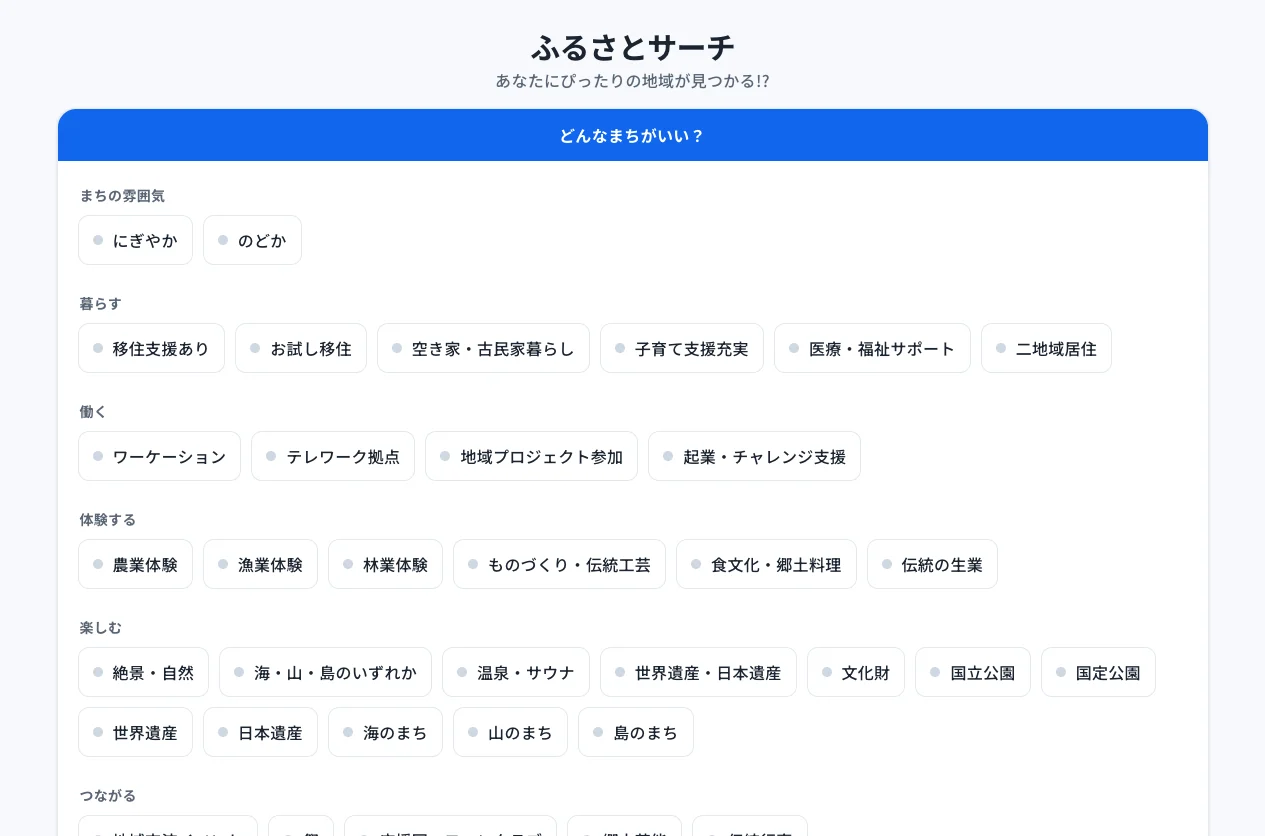Choose the 医療・福祉サポート chip

point(872,348)
